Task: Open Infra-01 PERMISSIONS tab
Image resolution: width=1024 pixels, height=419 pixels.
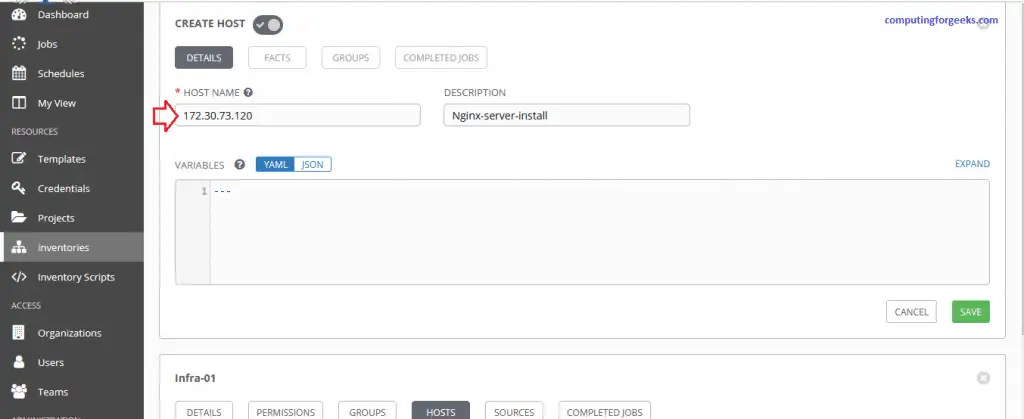Action: [x=285, y=411]
